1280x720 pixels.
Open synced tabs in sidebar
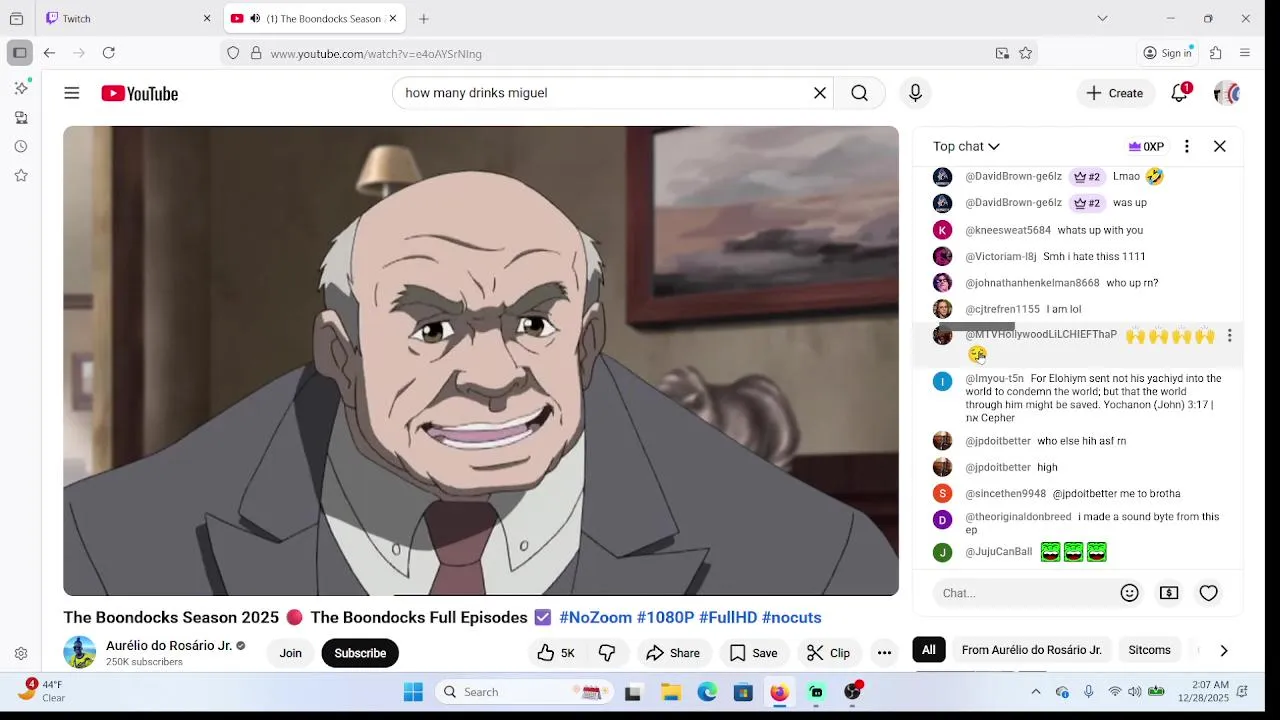(21, 117)
